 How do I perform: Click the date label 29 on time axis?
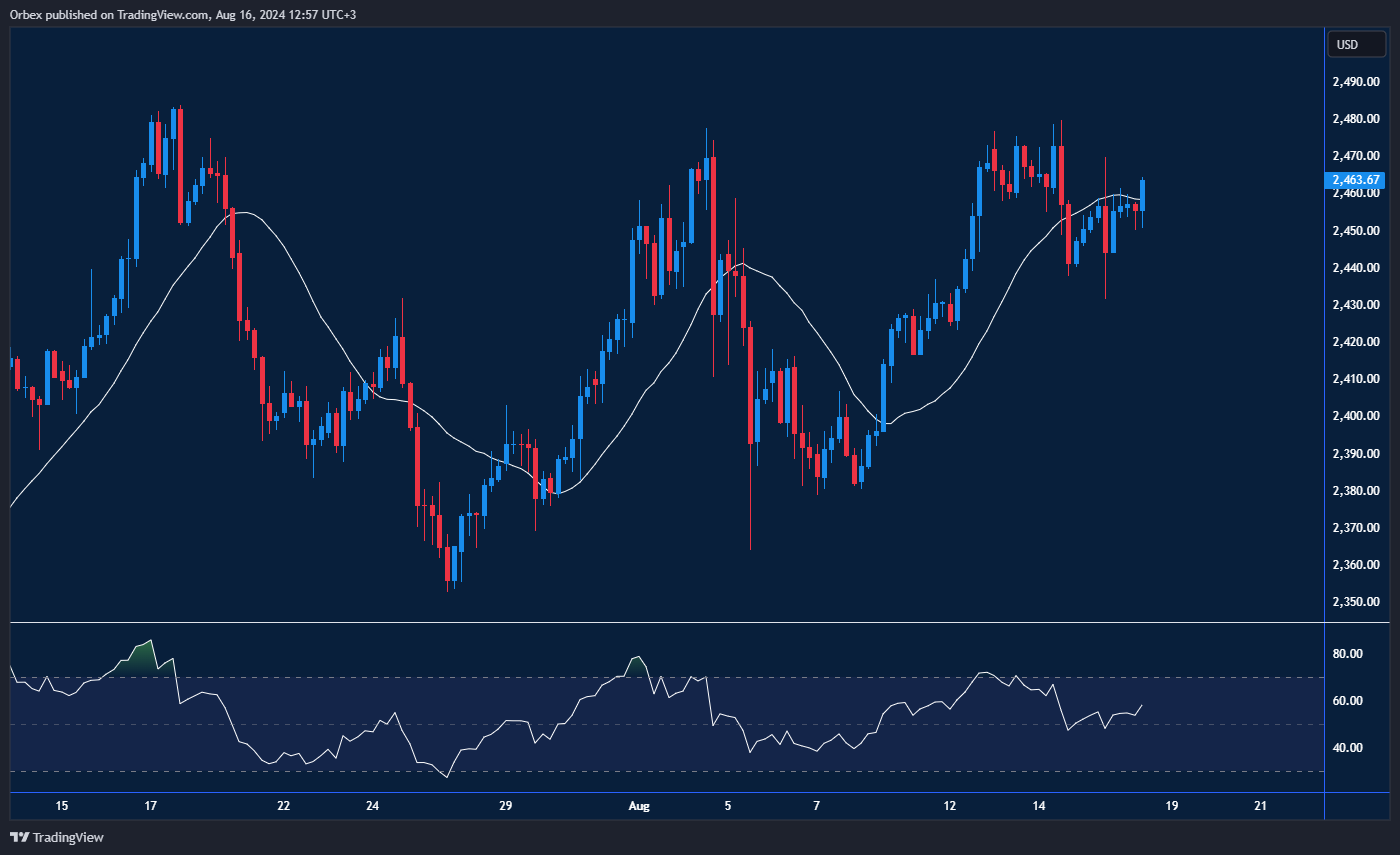click(505, 806)
